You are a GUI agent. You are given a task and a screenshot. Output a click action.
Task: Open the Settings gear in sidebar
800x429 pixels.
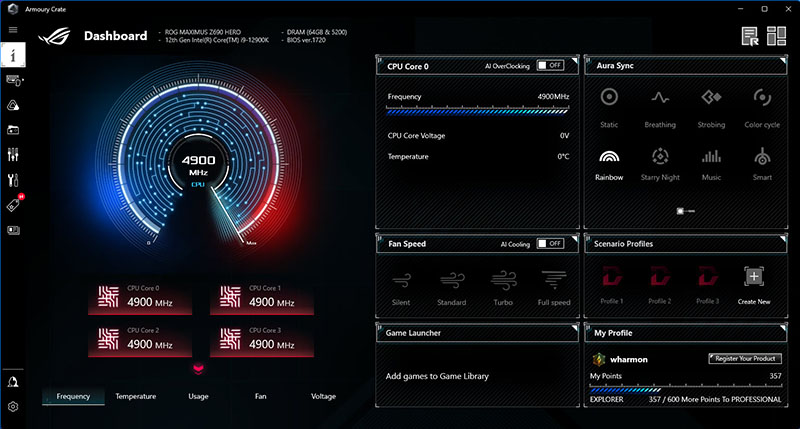pyautogui.click(x=13, y=407)
